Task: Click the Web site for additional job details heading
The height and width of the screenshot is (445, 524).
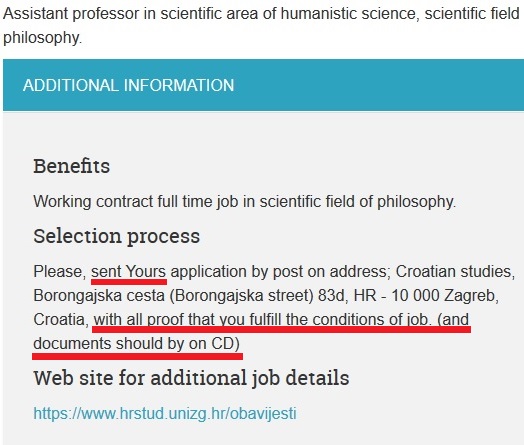Action: click(x=191, y=378)
